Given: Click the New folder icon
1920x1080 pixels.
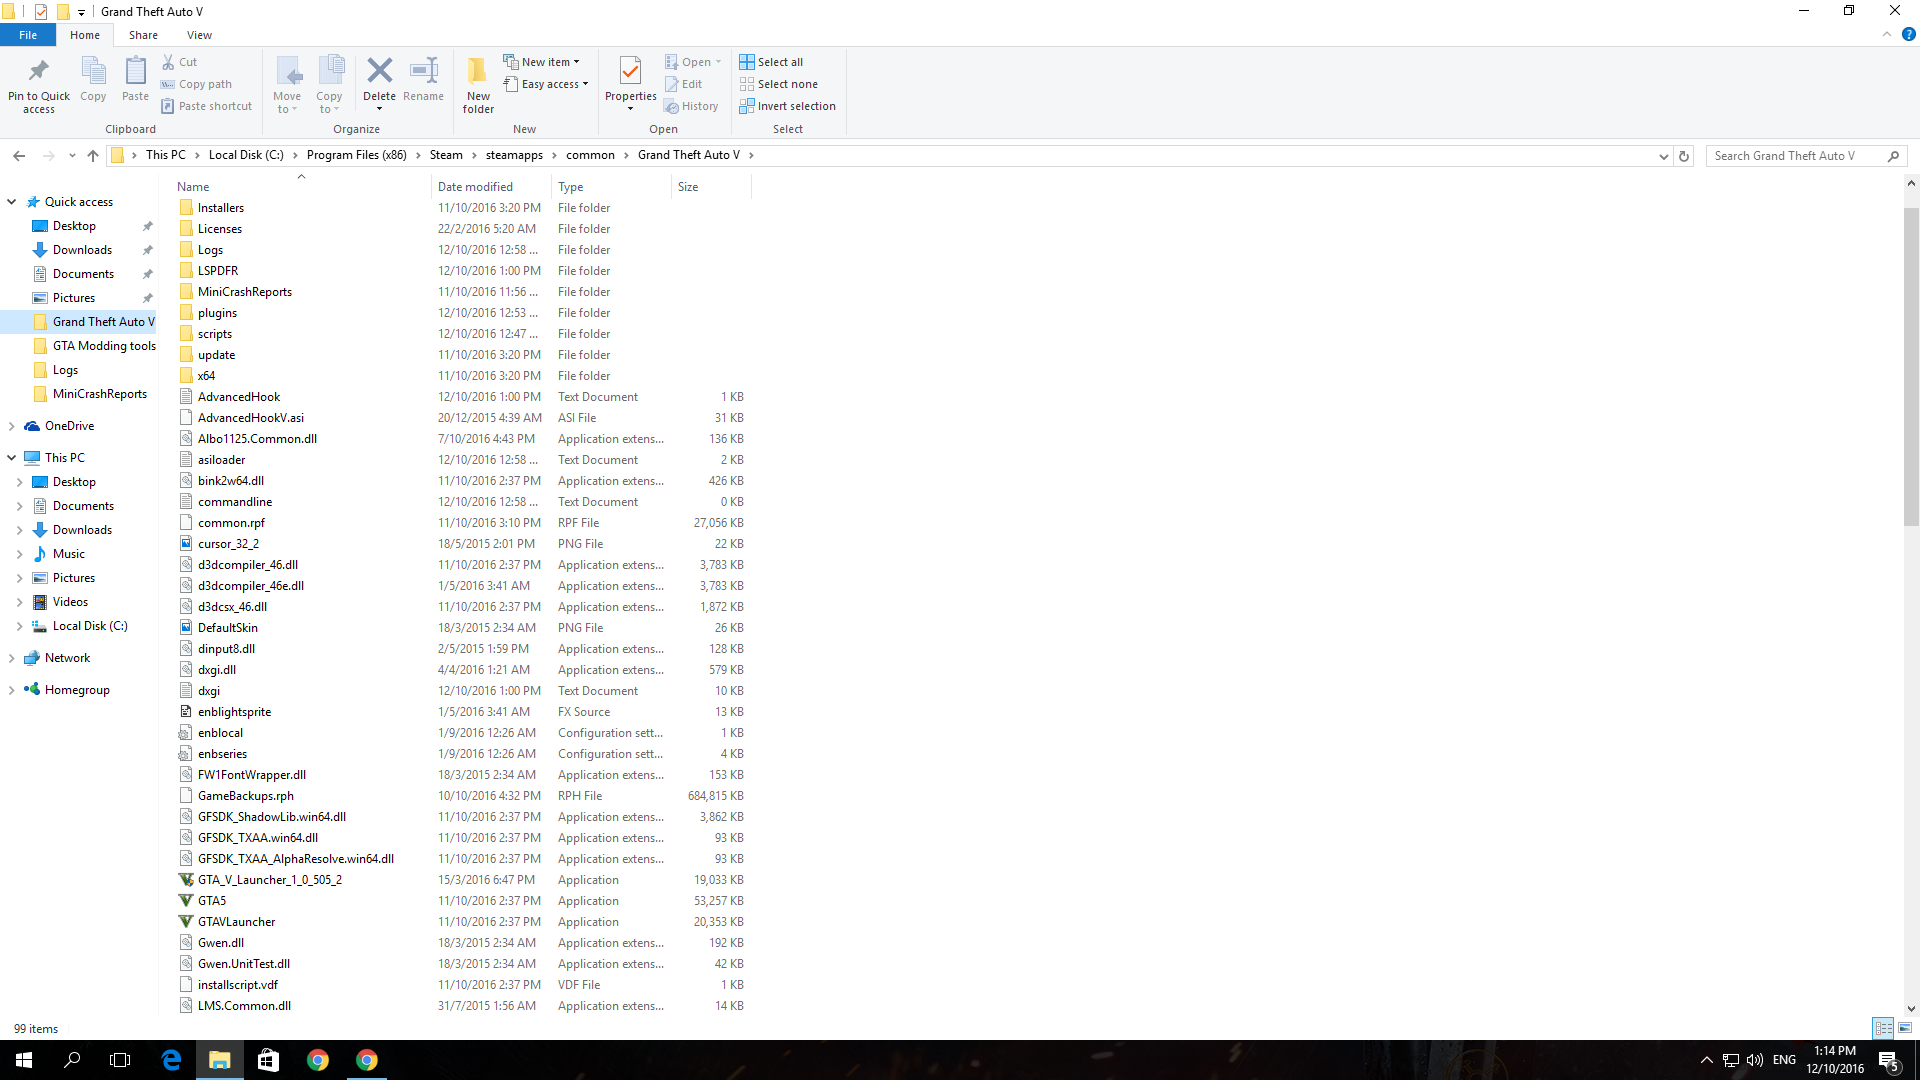Looking at the screenshot, I should 478,71.
